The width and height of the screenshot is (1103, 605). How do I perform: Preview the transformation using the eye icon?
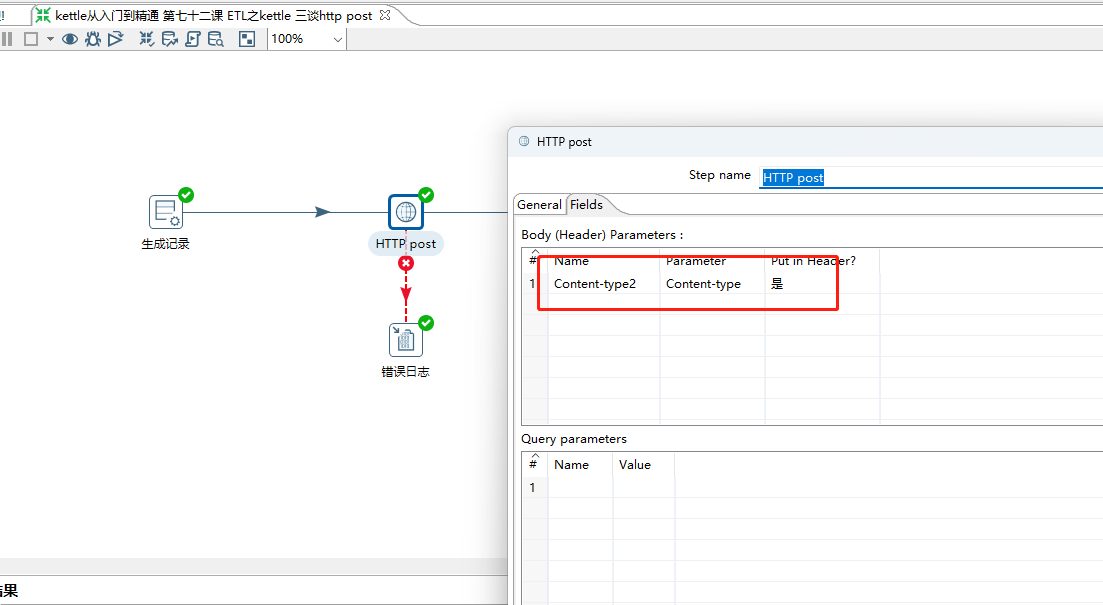(68, 38)
